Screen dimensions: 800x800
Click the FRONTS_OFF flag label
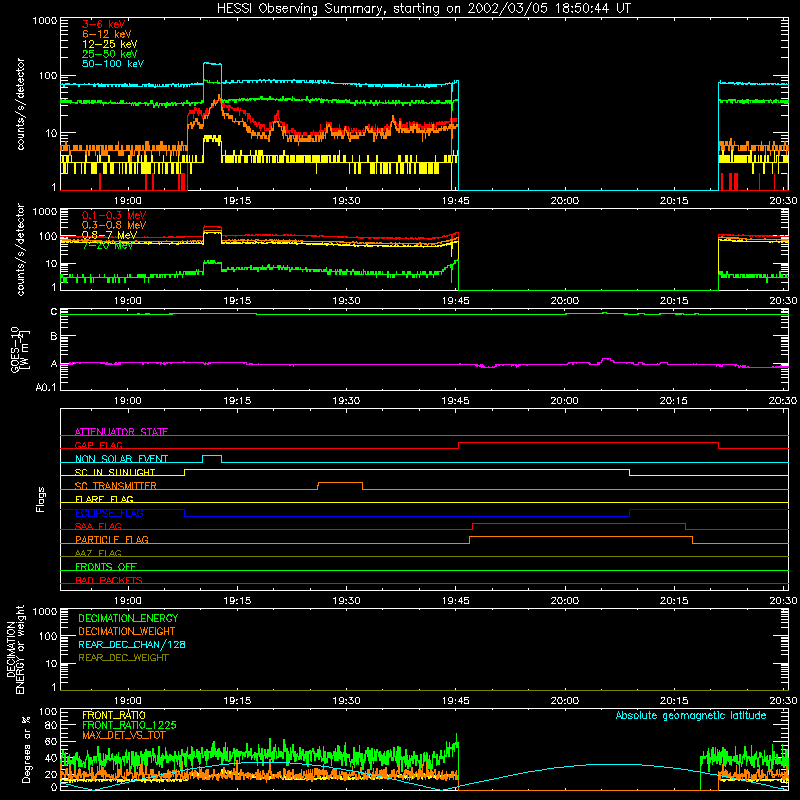pyautogui.click(x=106, y=566)
